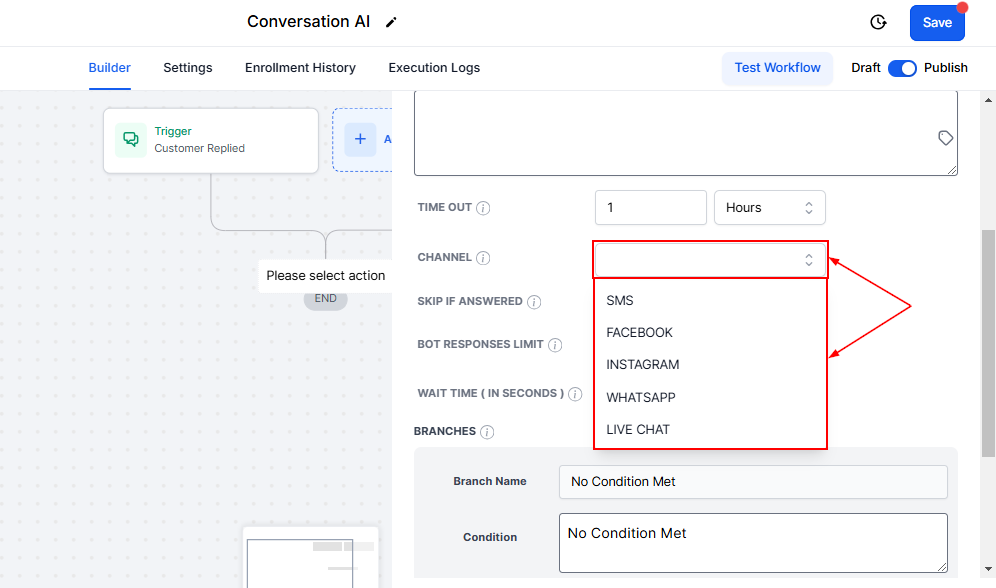Click the Publish label
Viewport: 996px width, 588px height.
[945, 68]
